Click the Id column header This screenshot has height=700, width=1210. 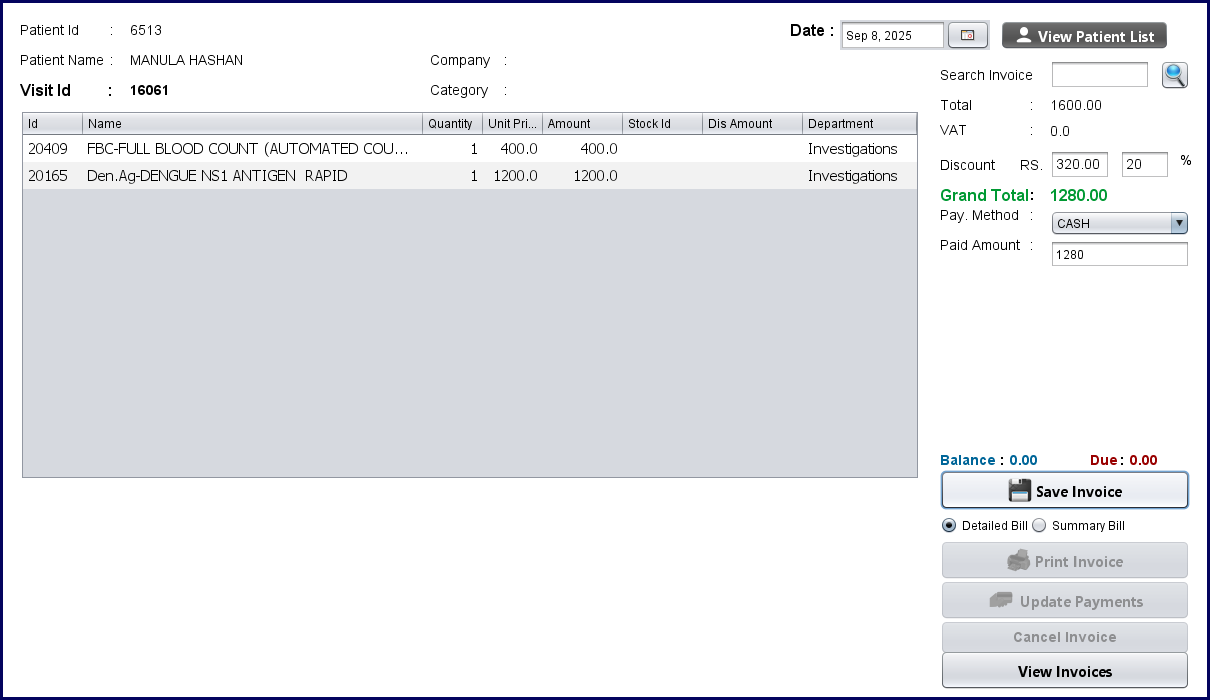(x=52, y=124)
